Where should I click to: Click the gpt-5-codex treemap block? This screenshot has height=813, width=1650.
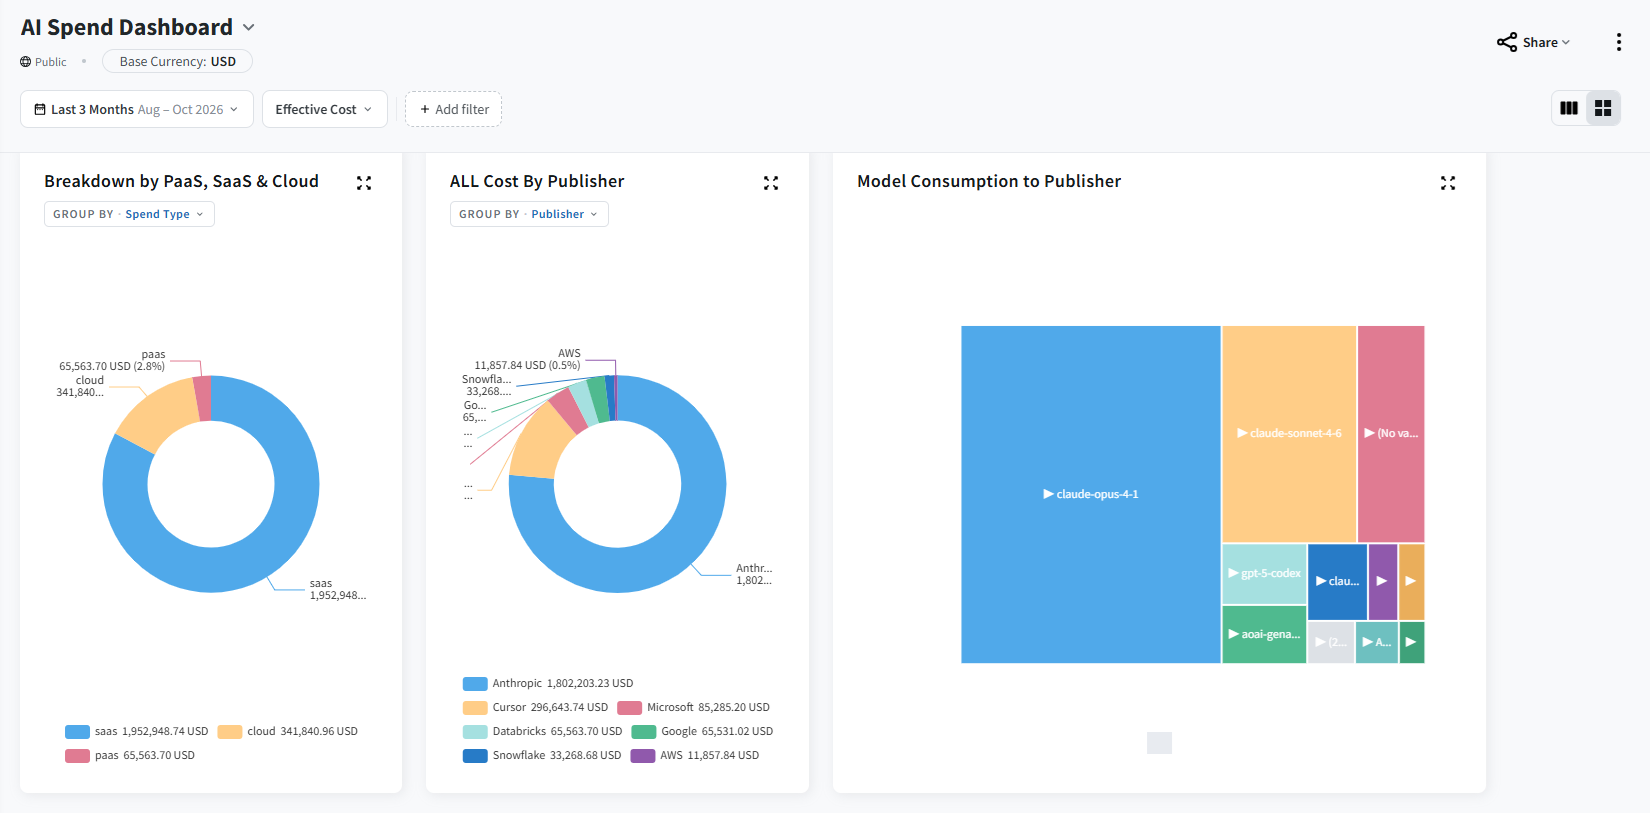pyautogui.click(x=1264, y=574)
